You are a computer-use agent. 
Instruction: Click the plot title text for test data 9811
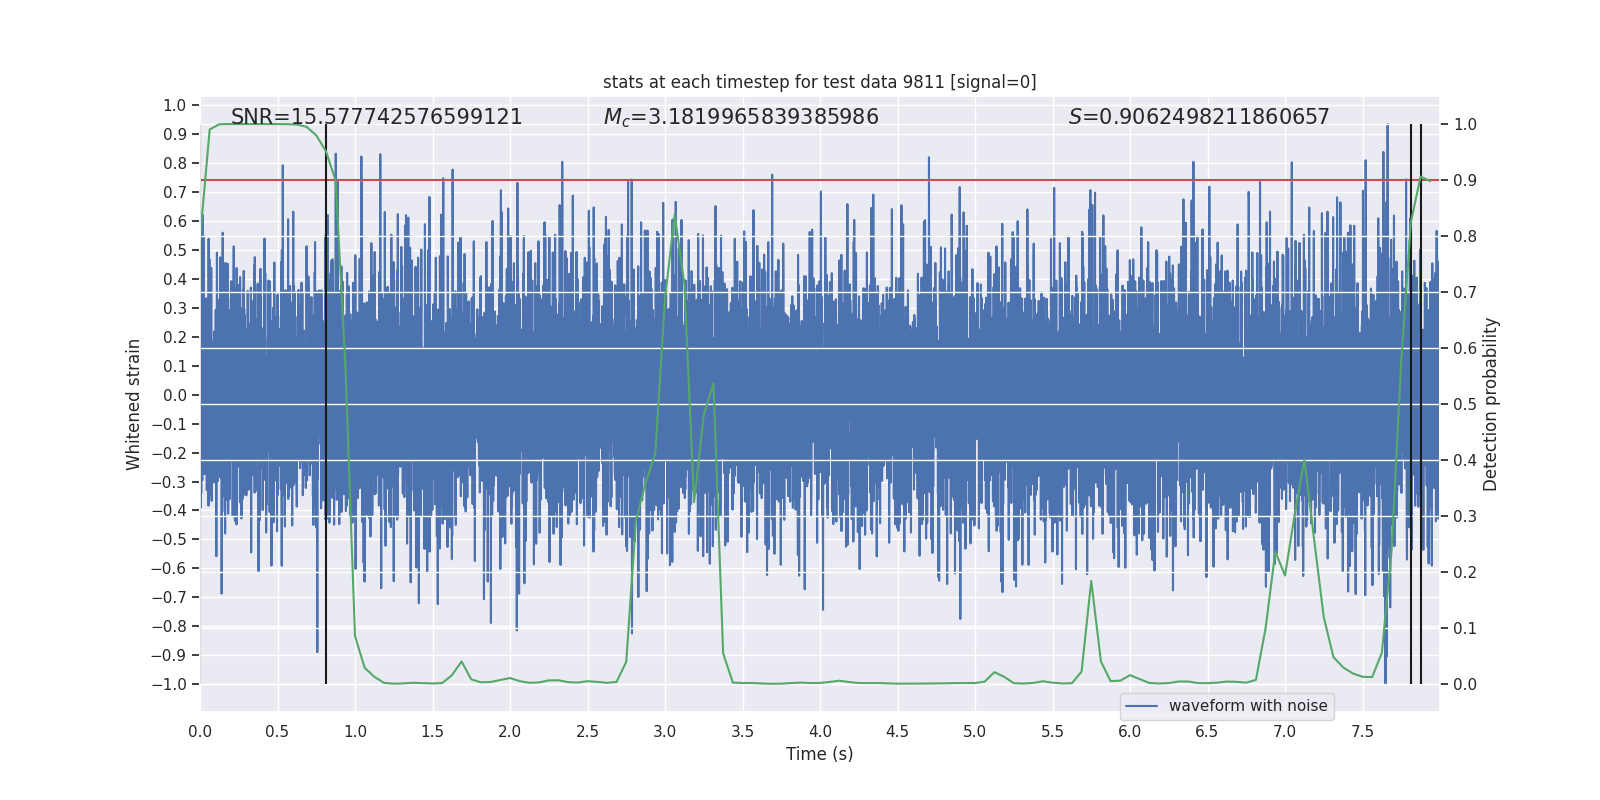click(819, 82)
